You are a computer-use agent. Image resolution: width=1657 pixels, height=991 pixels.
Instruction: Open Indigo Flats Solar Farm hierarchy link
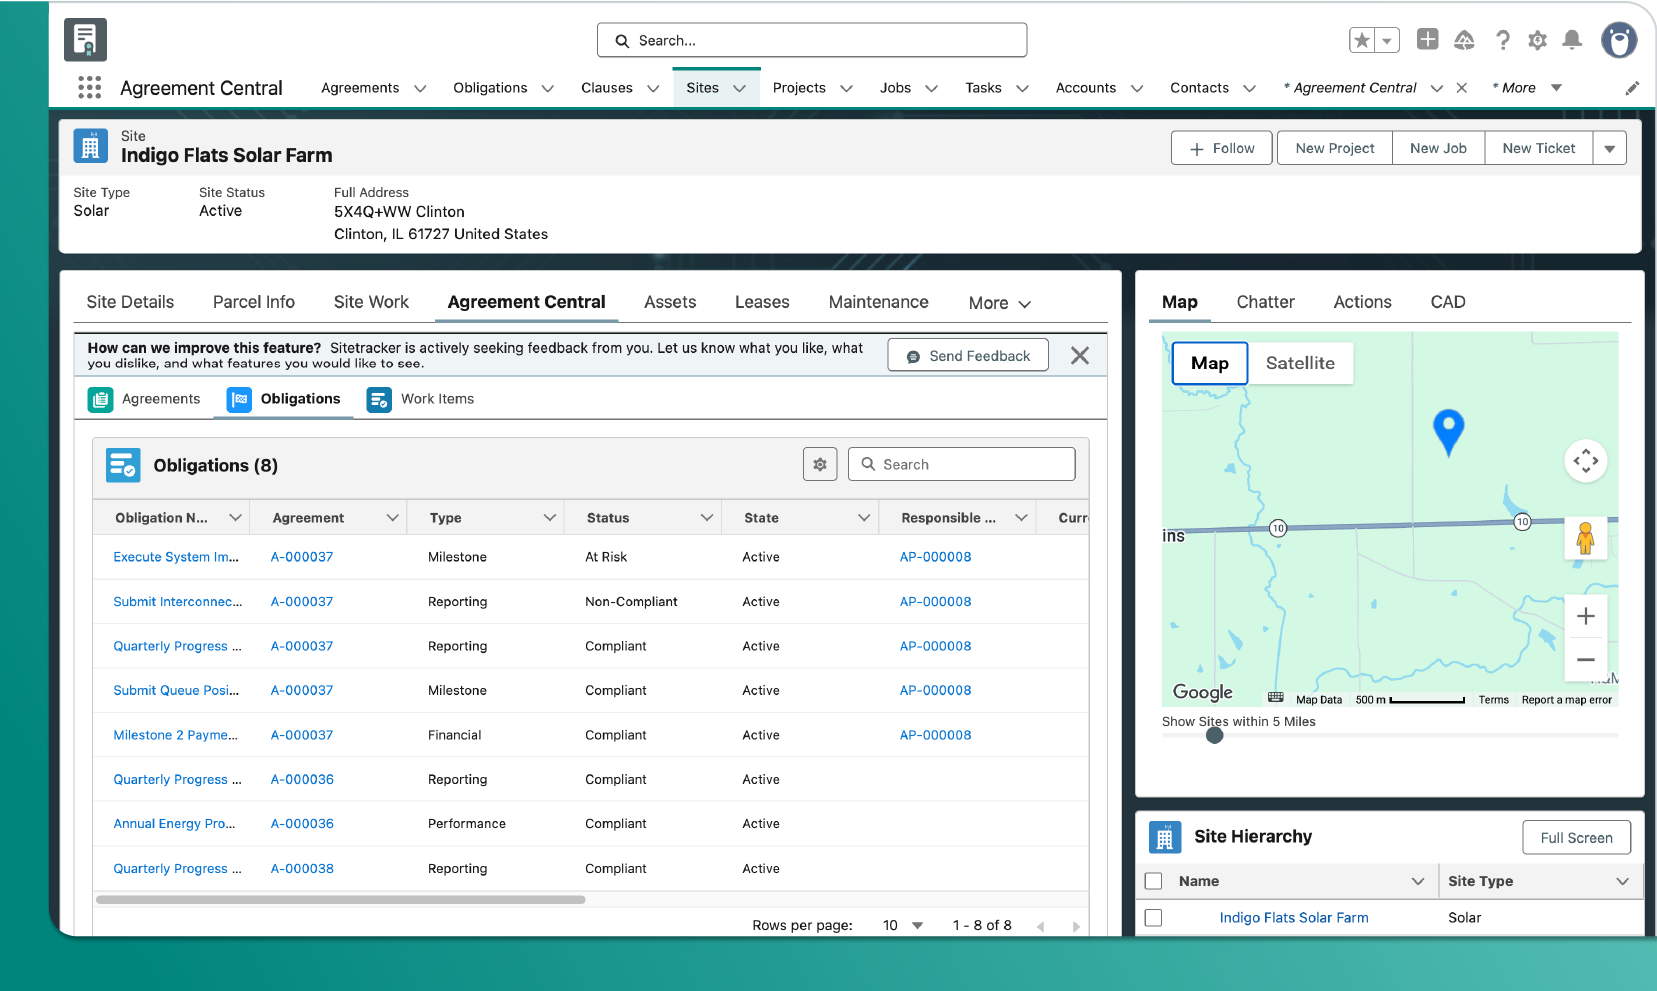[1294, 918]
